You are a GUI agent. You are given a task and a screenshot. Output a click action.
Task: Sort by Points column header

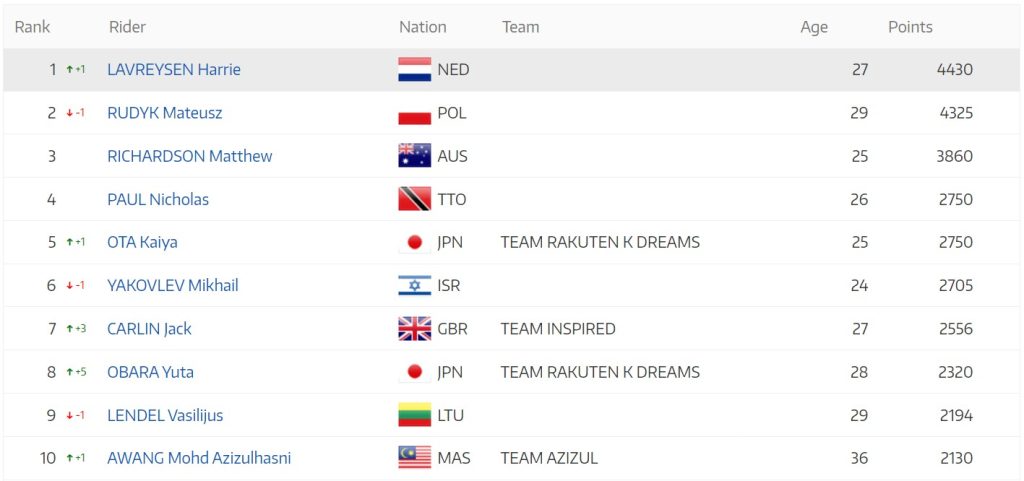(910, 27)
